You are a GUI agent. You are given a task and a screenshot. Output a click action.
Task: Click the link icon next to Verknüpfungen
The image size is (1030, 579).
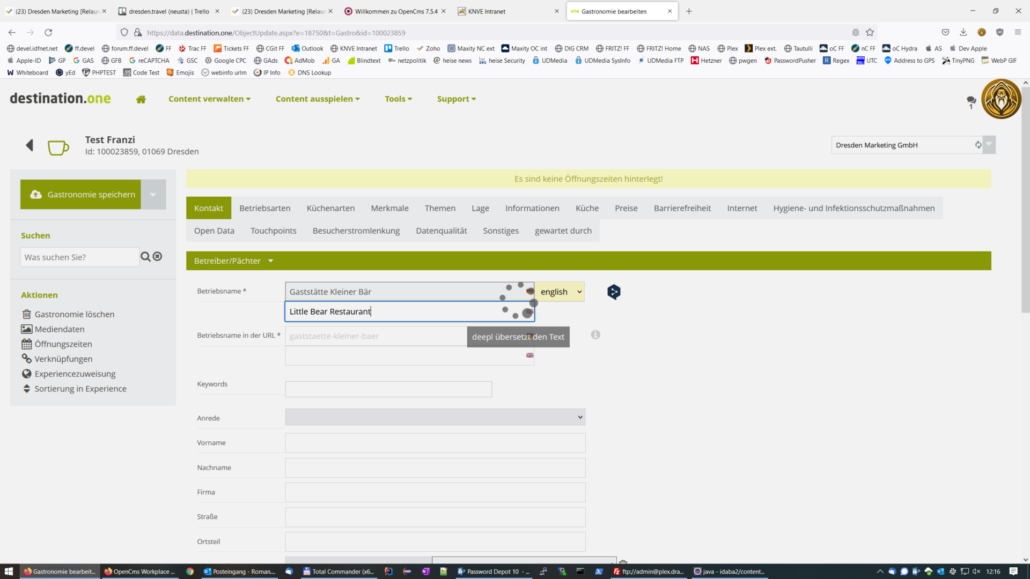pyautogui.click(x=26, y=359)
